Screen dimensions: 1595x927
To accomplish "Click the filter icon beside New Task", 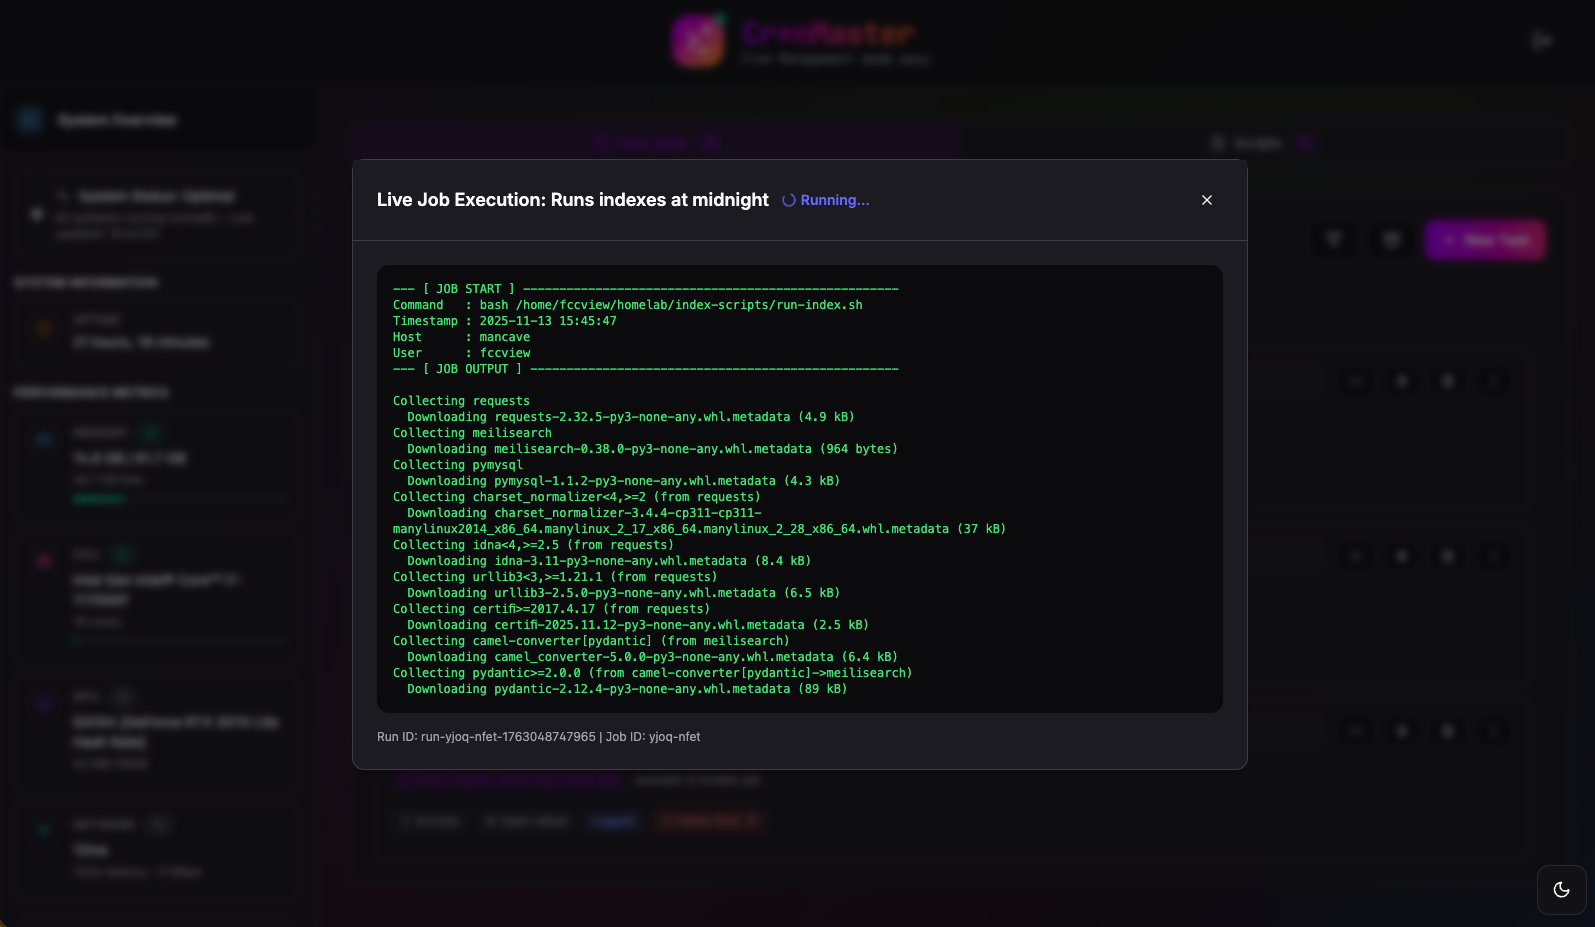I will pyautogui.click(x=1334, y=240).
